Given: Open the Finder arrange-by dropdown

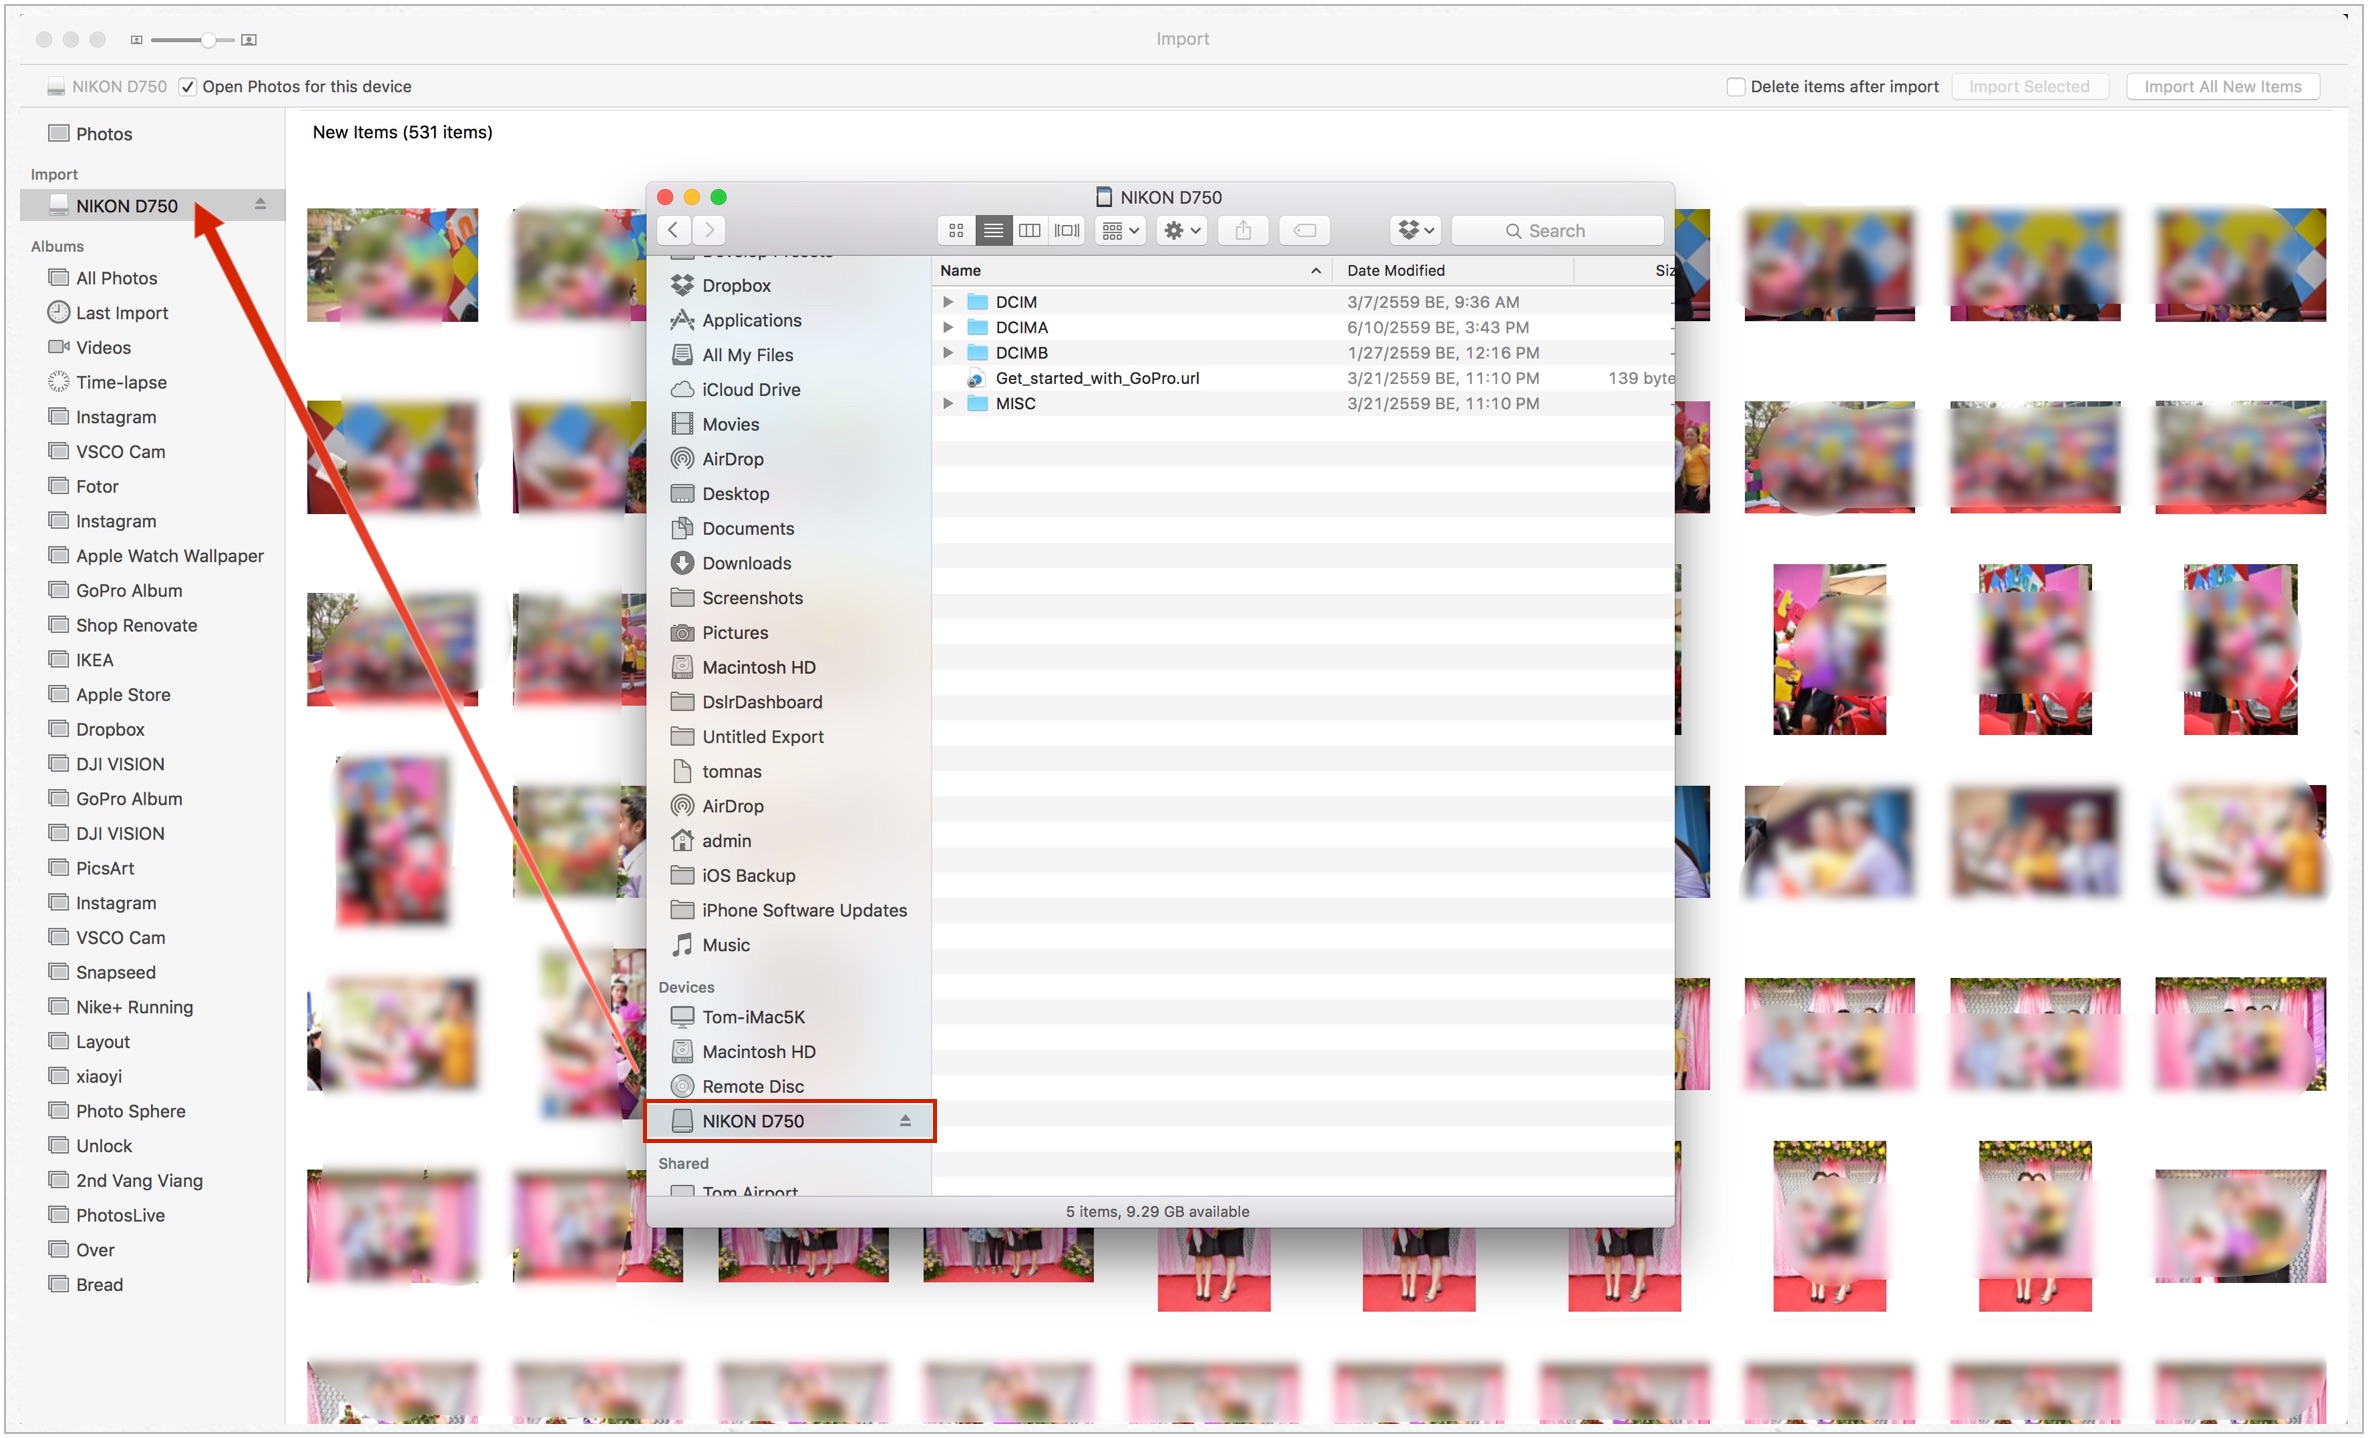Looking at the screenshot, I should pyautogui.click(x=1120, y=230).
